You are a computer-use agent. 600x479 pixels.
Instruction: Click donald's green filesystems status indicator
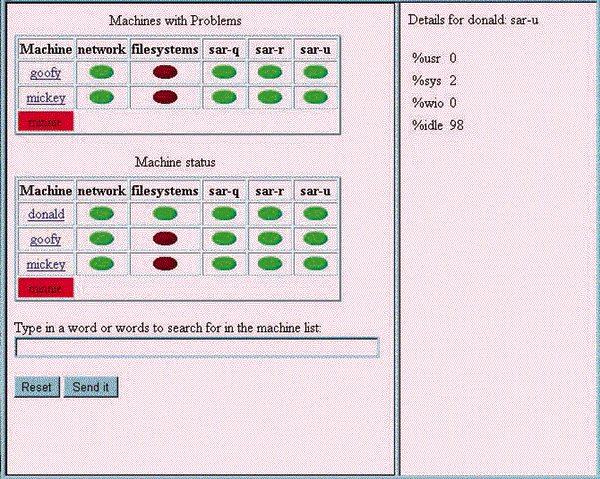click(165, 214)
